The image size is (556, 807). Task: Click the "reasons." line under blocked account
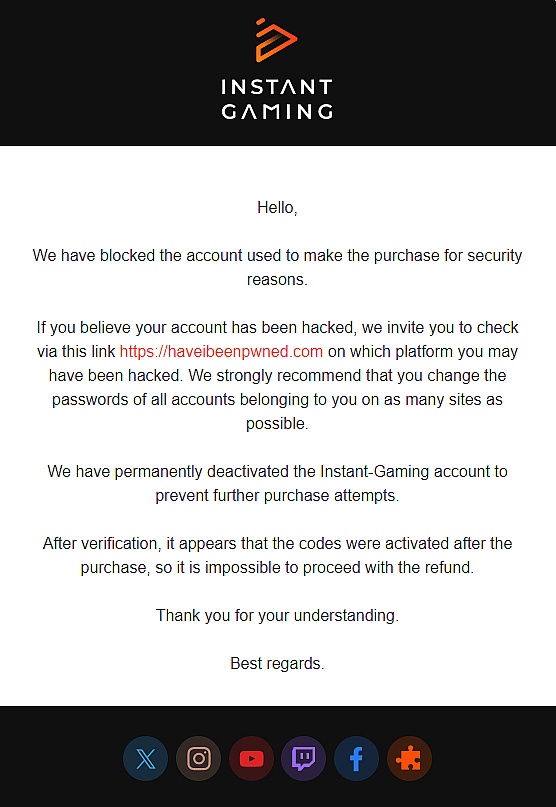(277, 279)
